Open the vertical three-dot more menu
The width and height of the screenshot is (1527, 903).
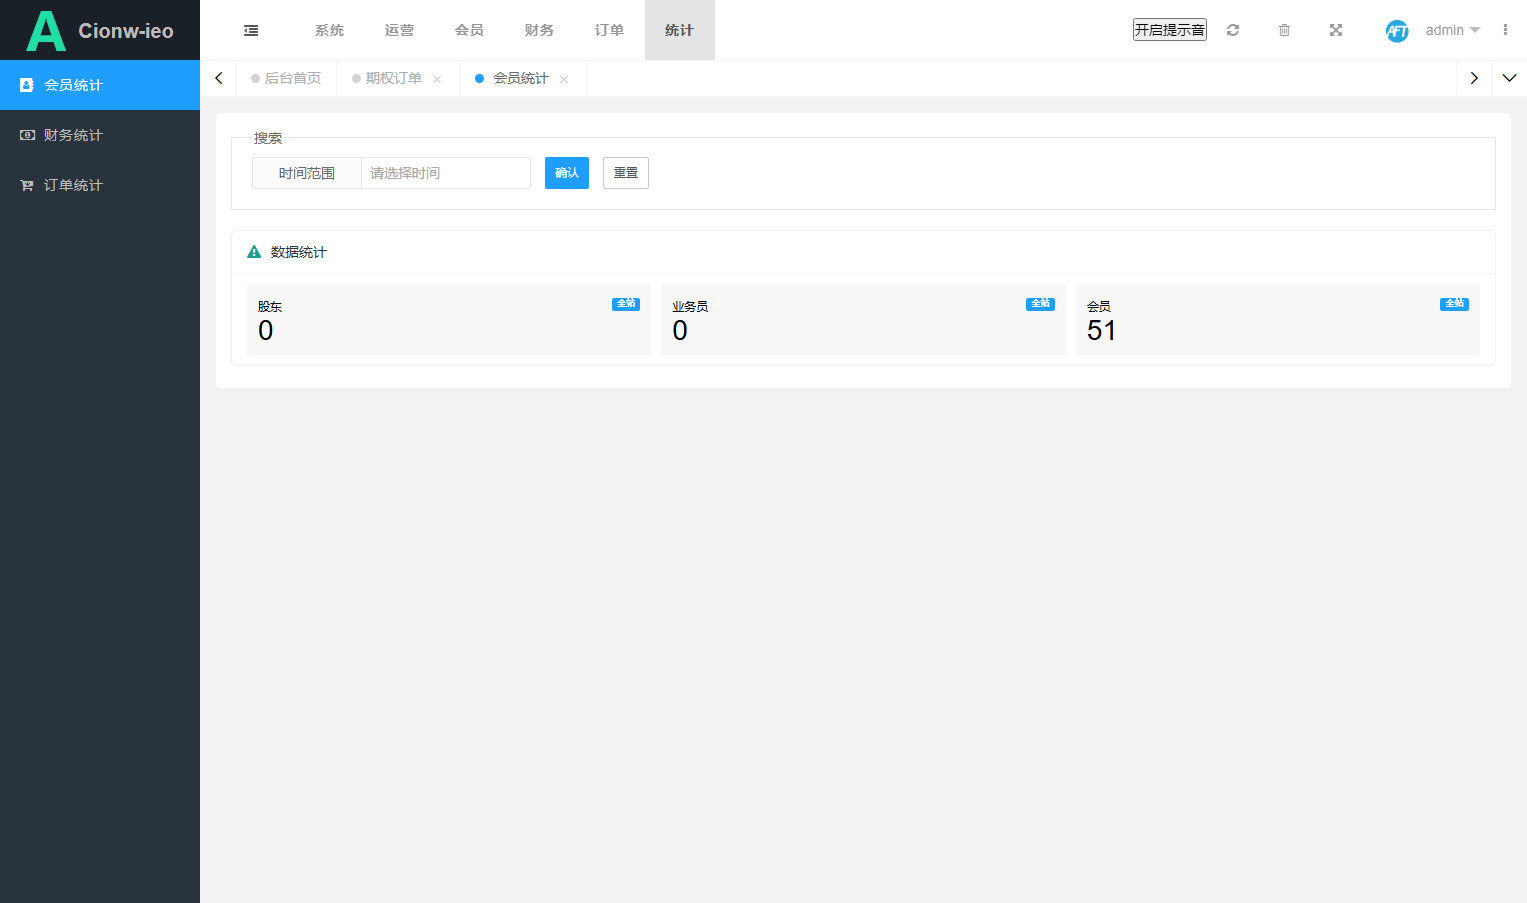1505,30
